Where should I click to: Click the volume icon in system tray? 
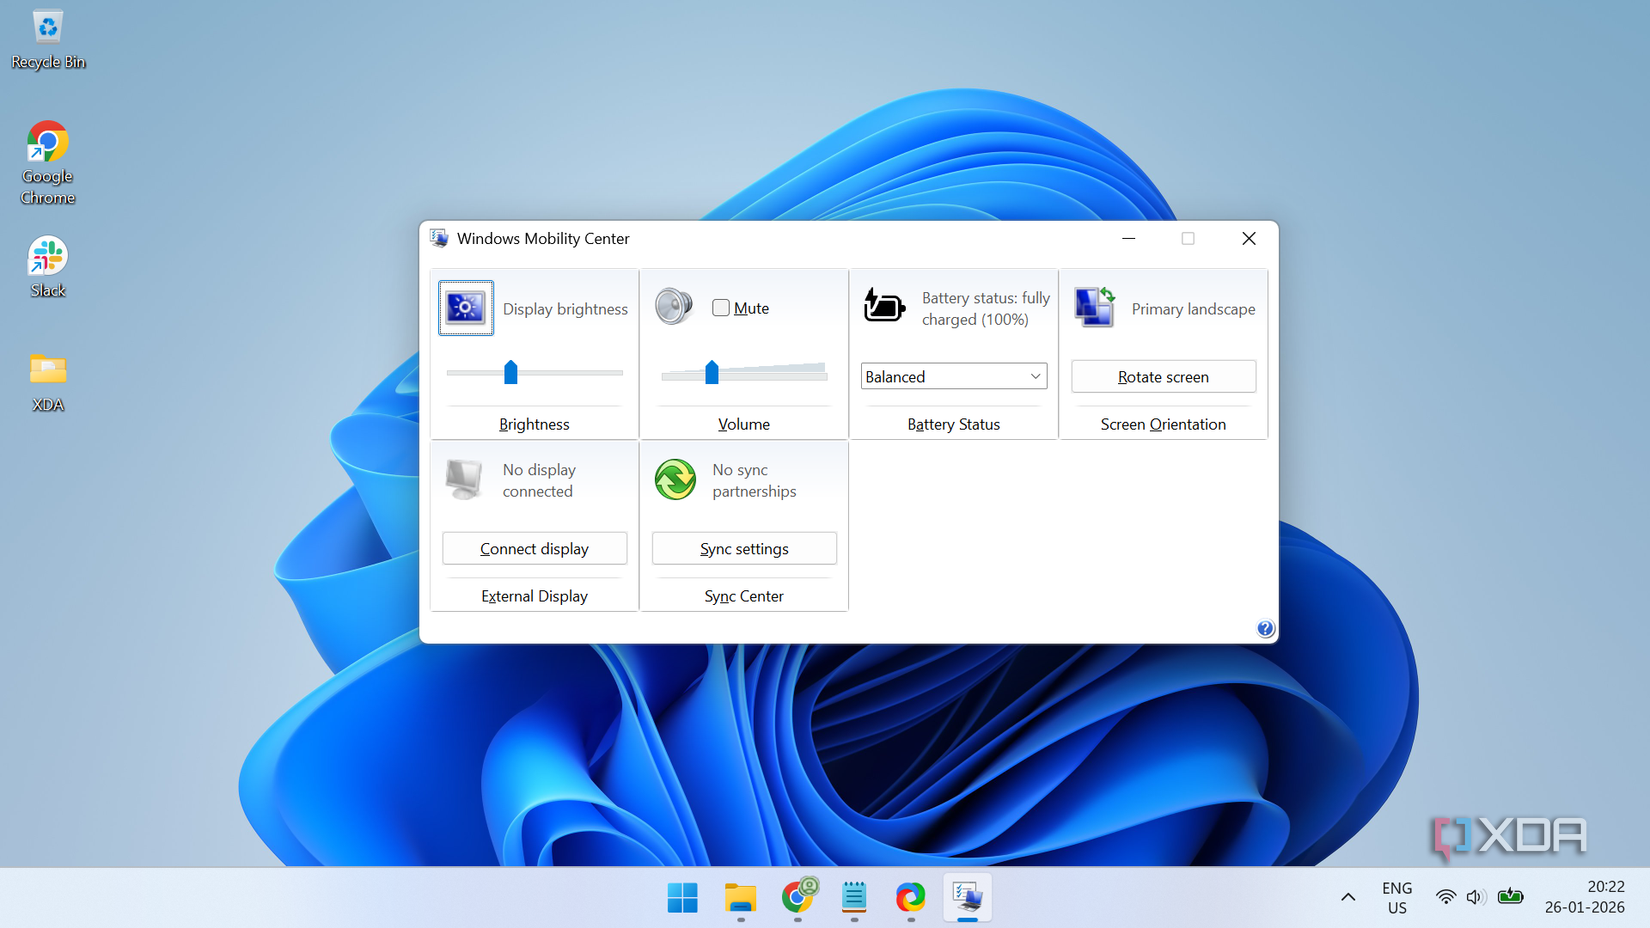click(1475, 897)
